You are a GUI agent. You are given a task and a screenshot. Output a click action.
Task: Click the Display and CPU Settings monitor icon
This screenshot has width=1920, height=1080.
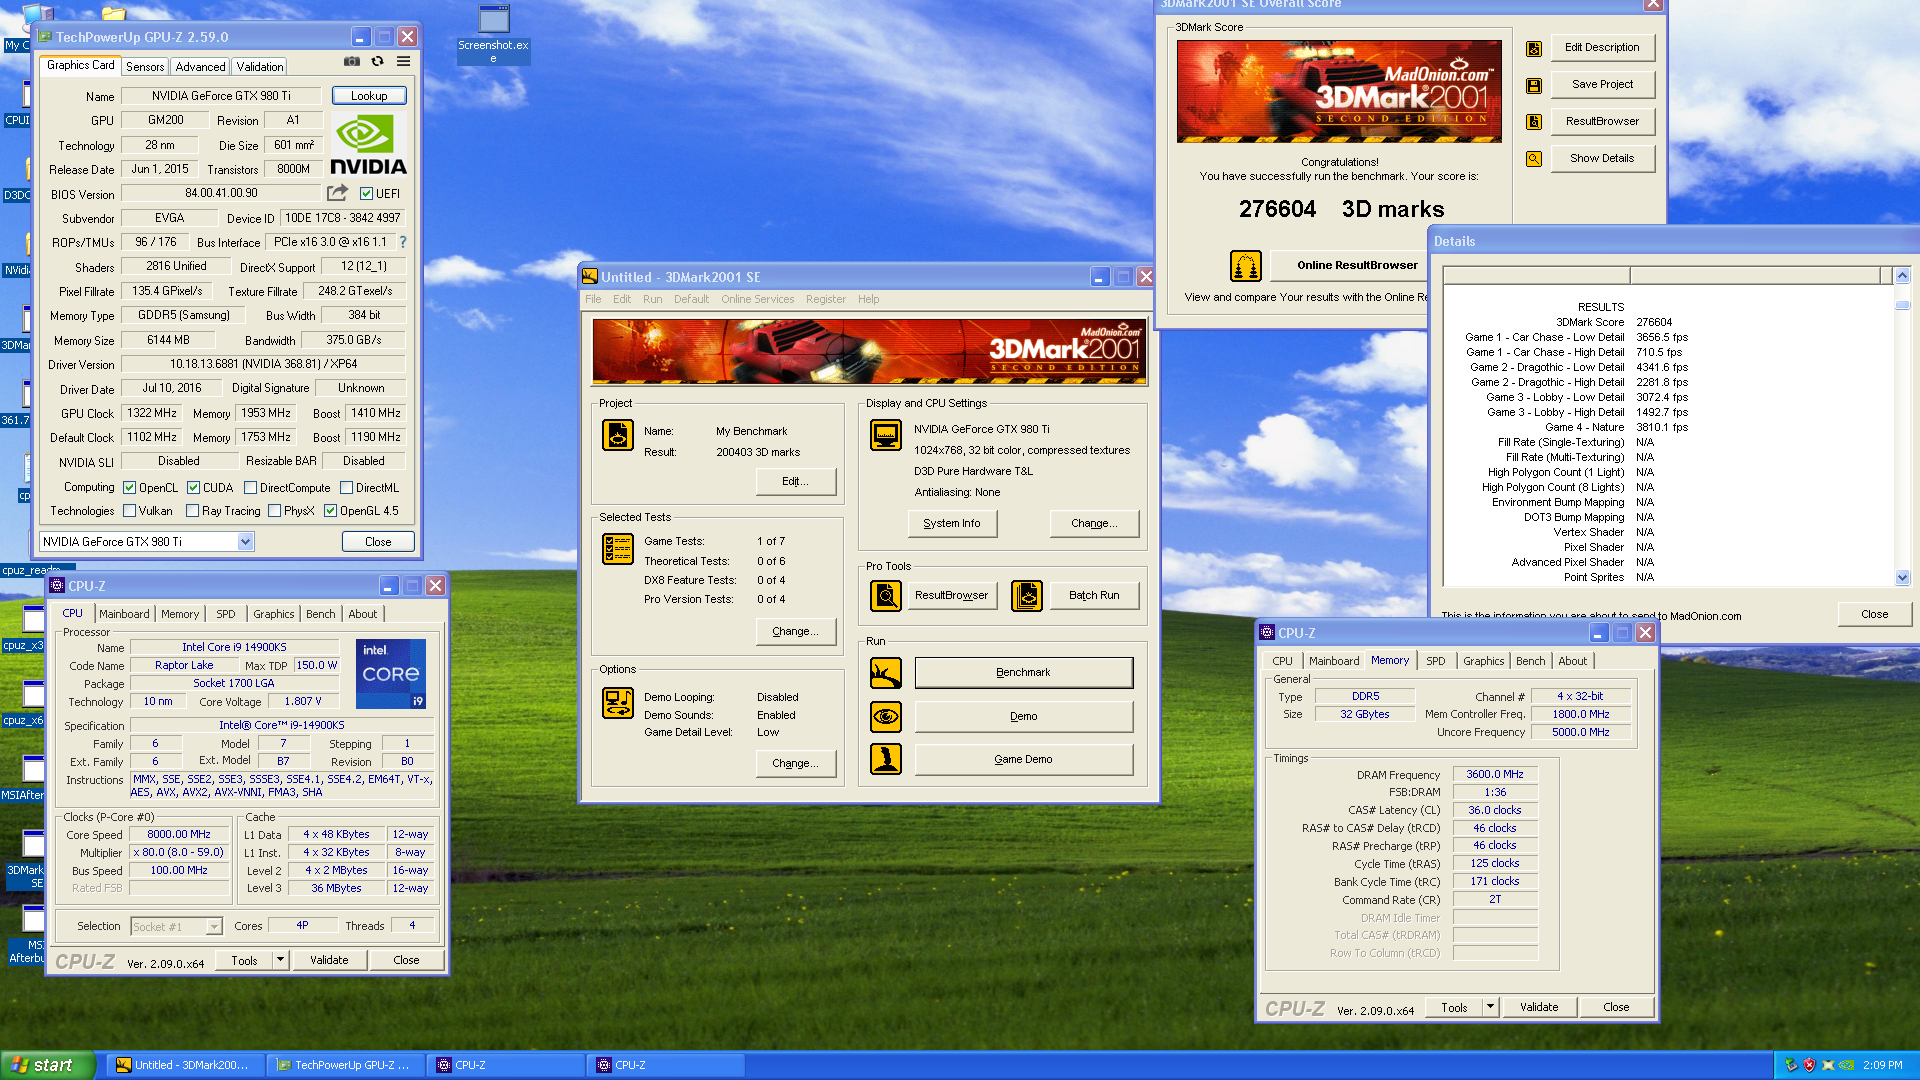point(885,435)
